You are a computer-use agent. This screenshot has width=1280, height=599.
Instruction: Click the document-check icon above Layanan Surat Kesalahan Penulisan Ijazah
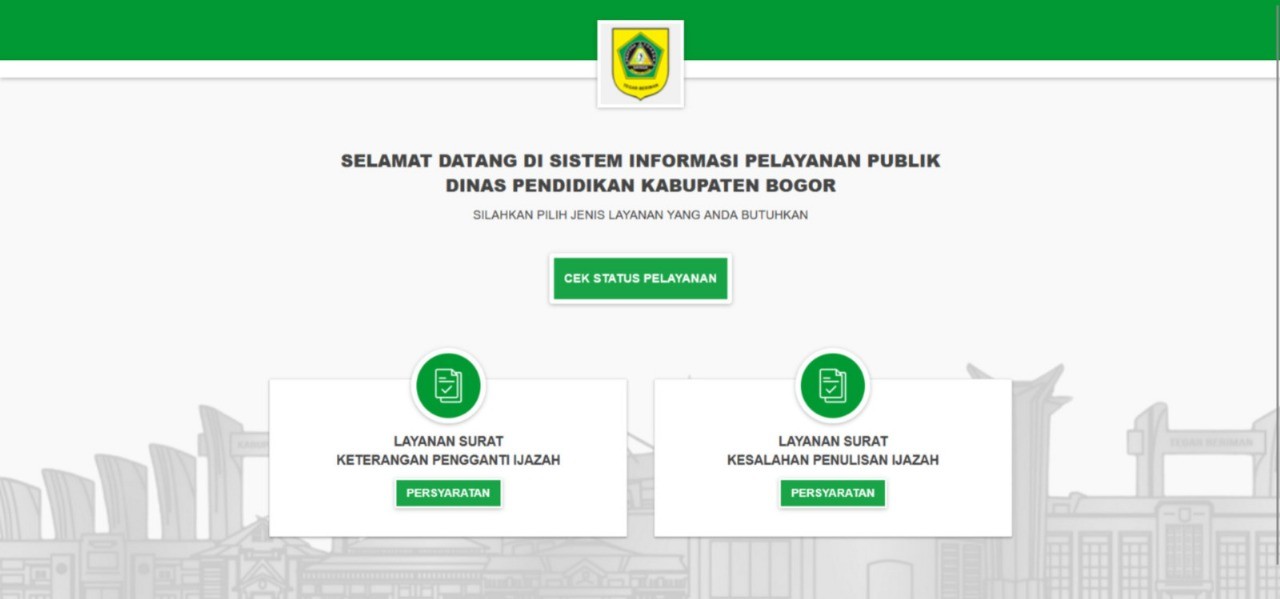click(834, 386)
